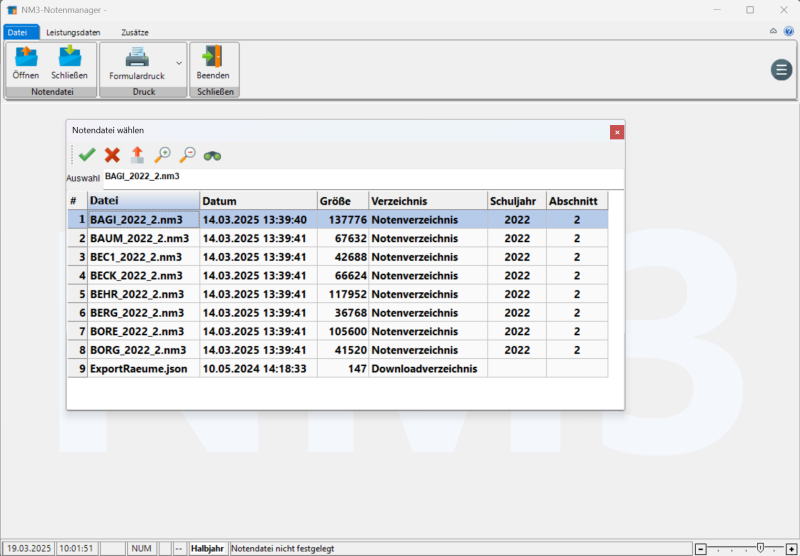Open the round hamburger menu button

click(781, 70)
